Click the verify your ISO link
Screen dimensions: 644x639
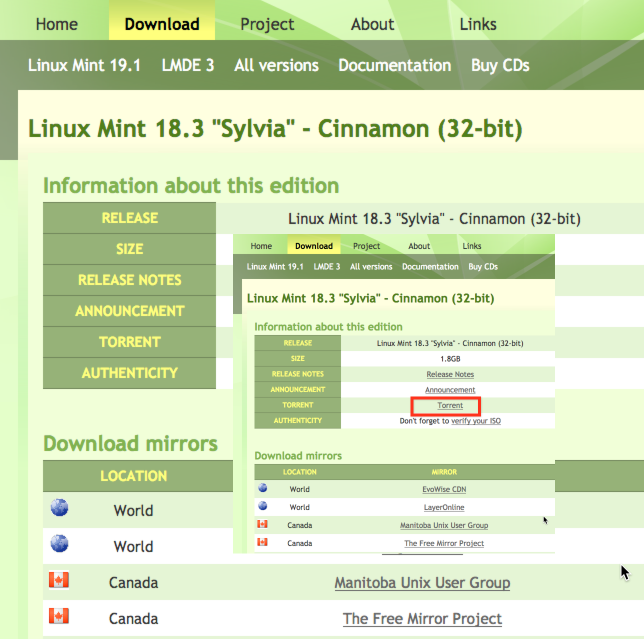476,421
